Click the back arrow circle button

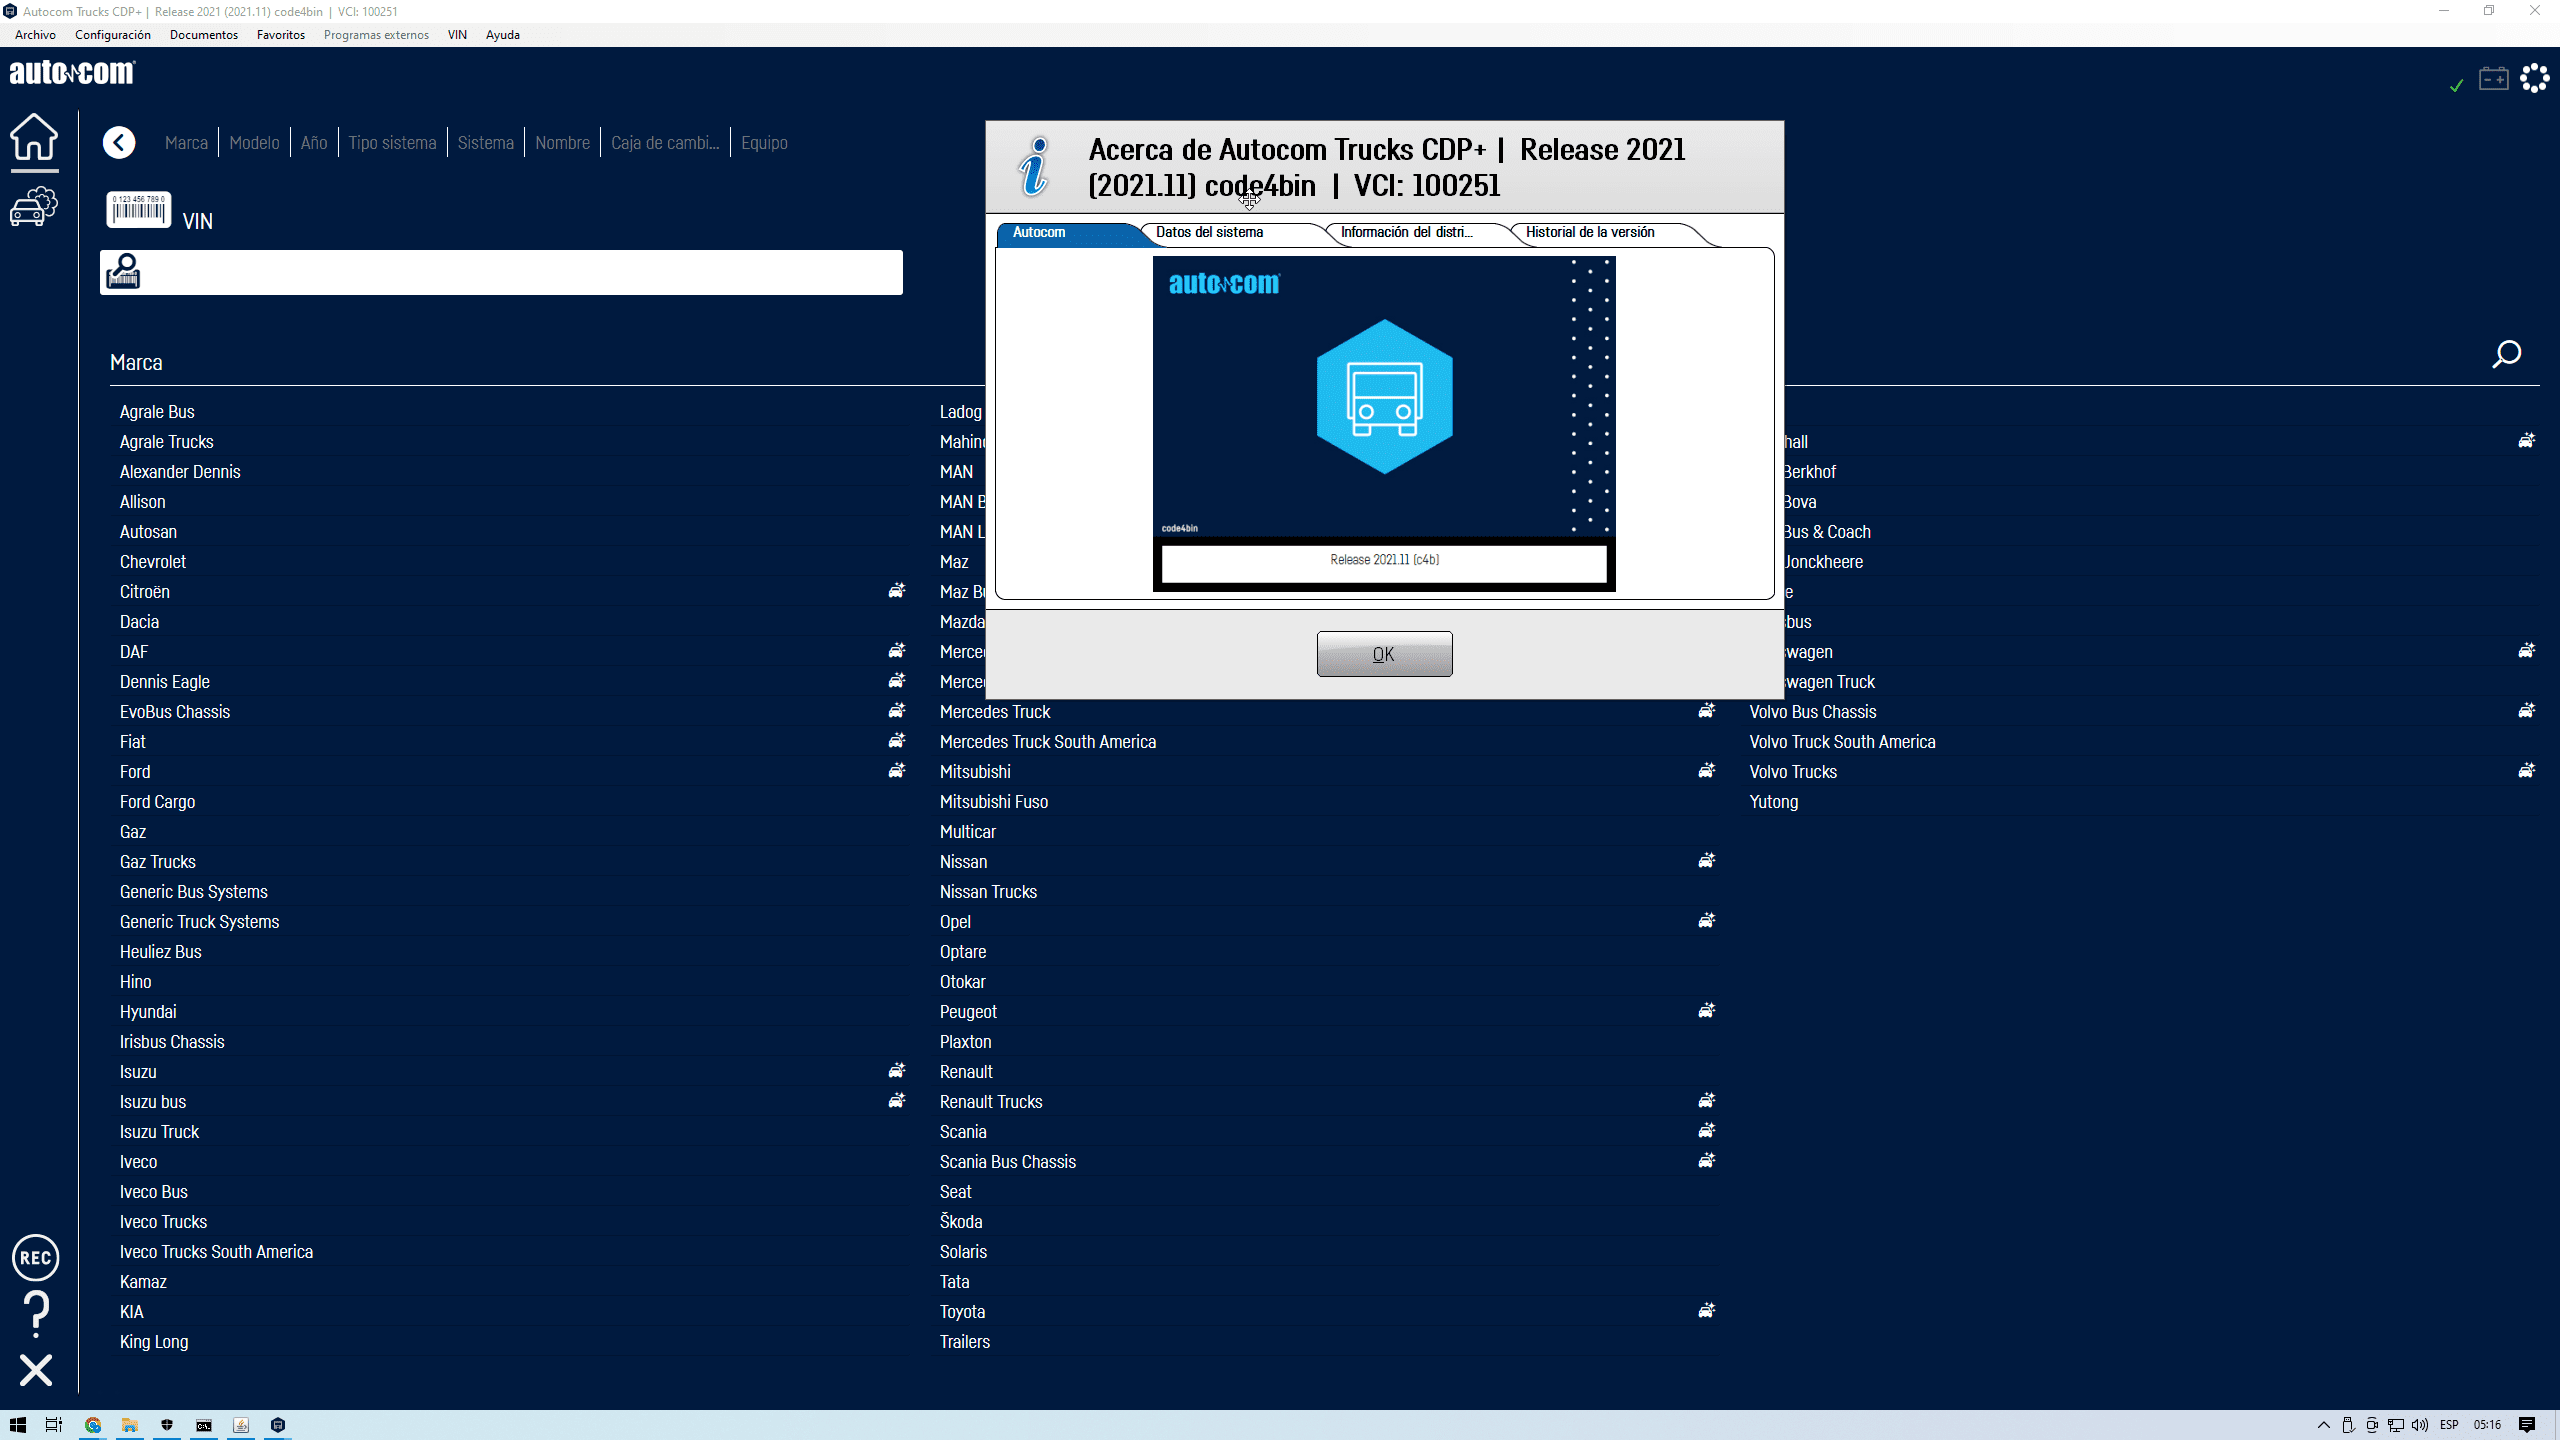click(x=119, y=142)
